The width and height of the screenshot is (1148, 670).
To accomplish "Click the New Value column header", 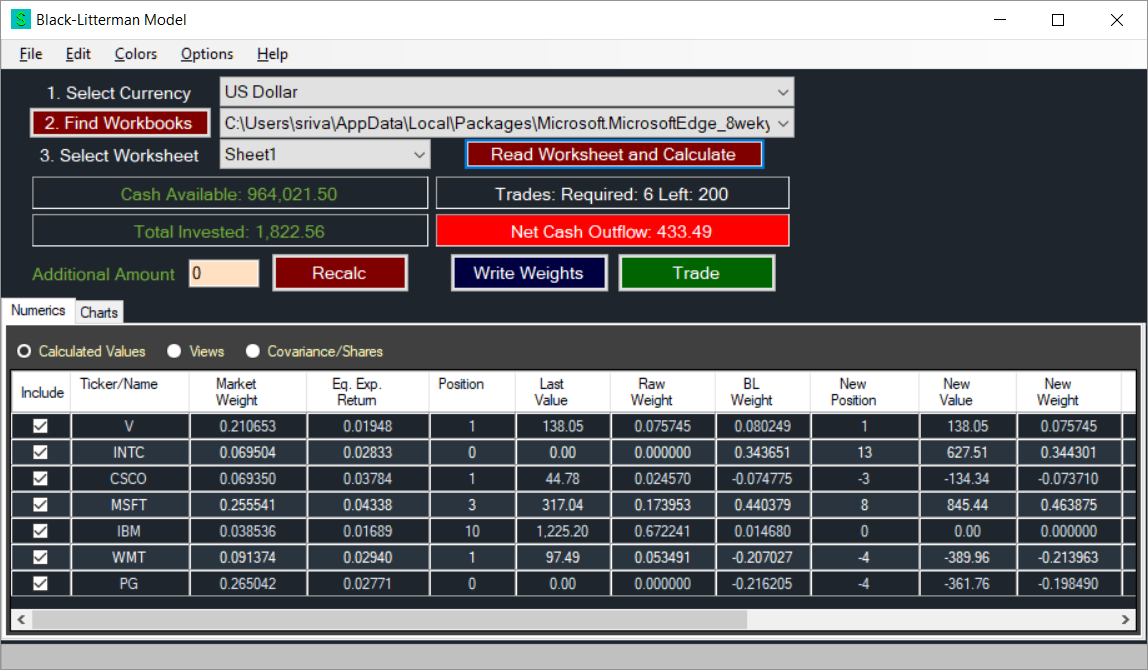I will 968,392.
